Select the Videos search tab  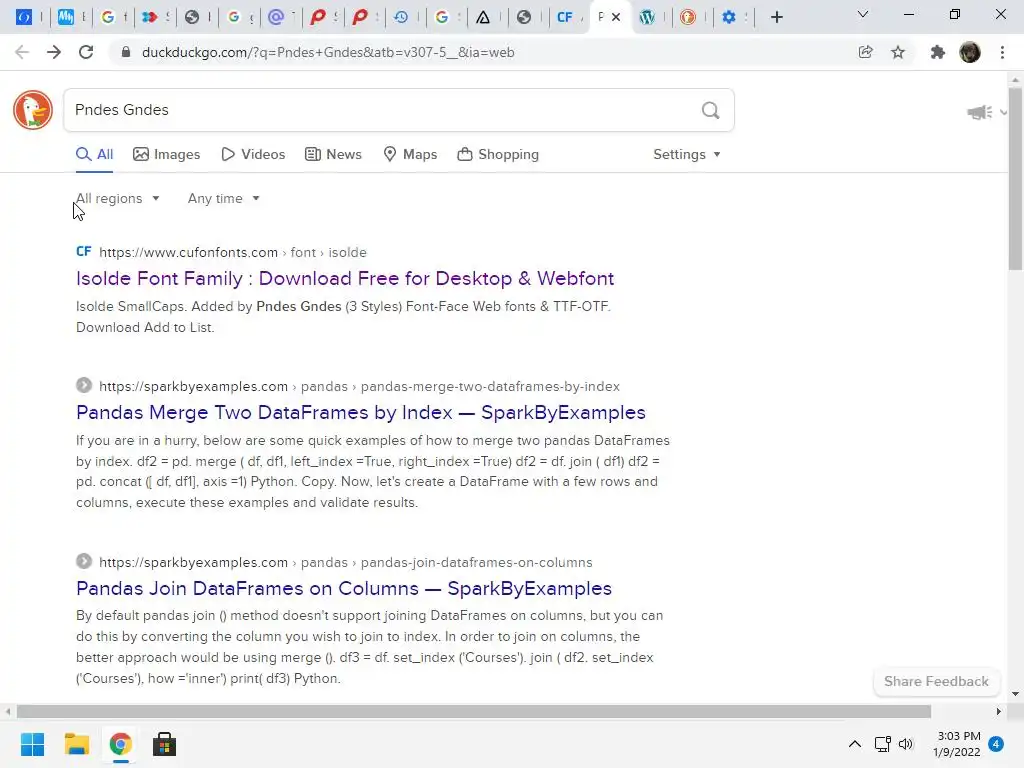(253, 155)
